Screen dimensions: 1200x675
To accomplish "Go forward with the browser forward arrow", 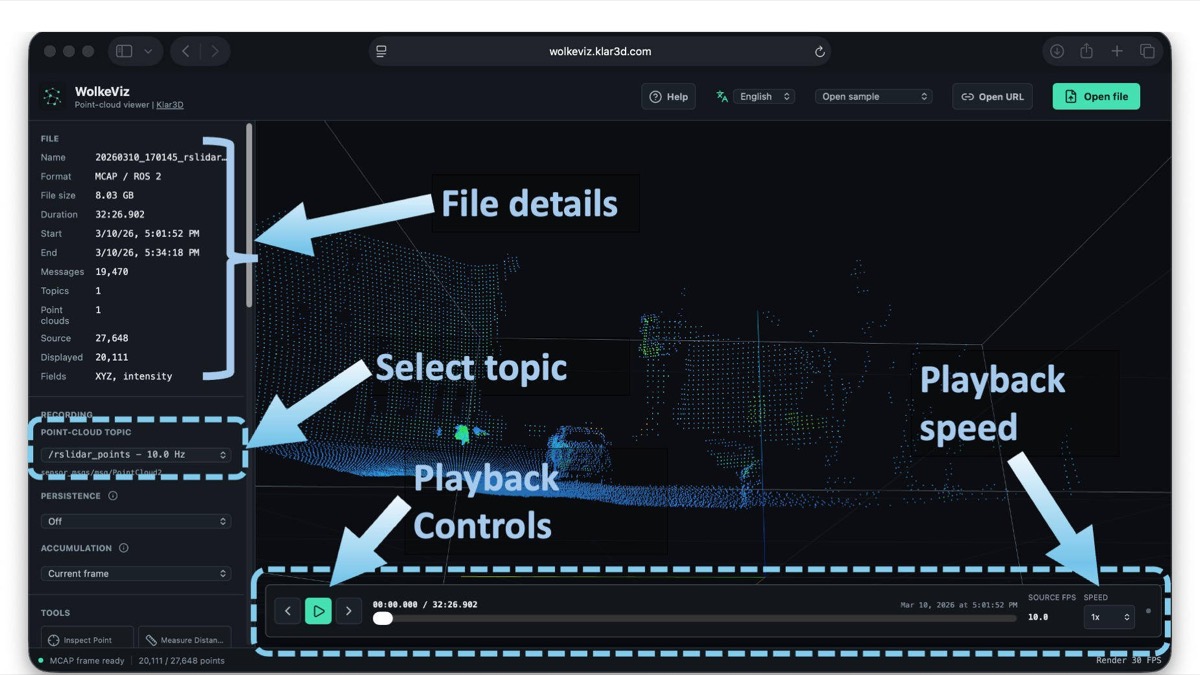I will (214, 51).
